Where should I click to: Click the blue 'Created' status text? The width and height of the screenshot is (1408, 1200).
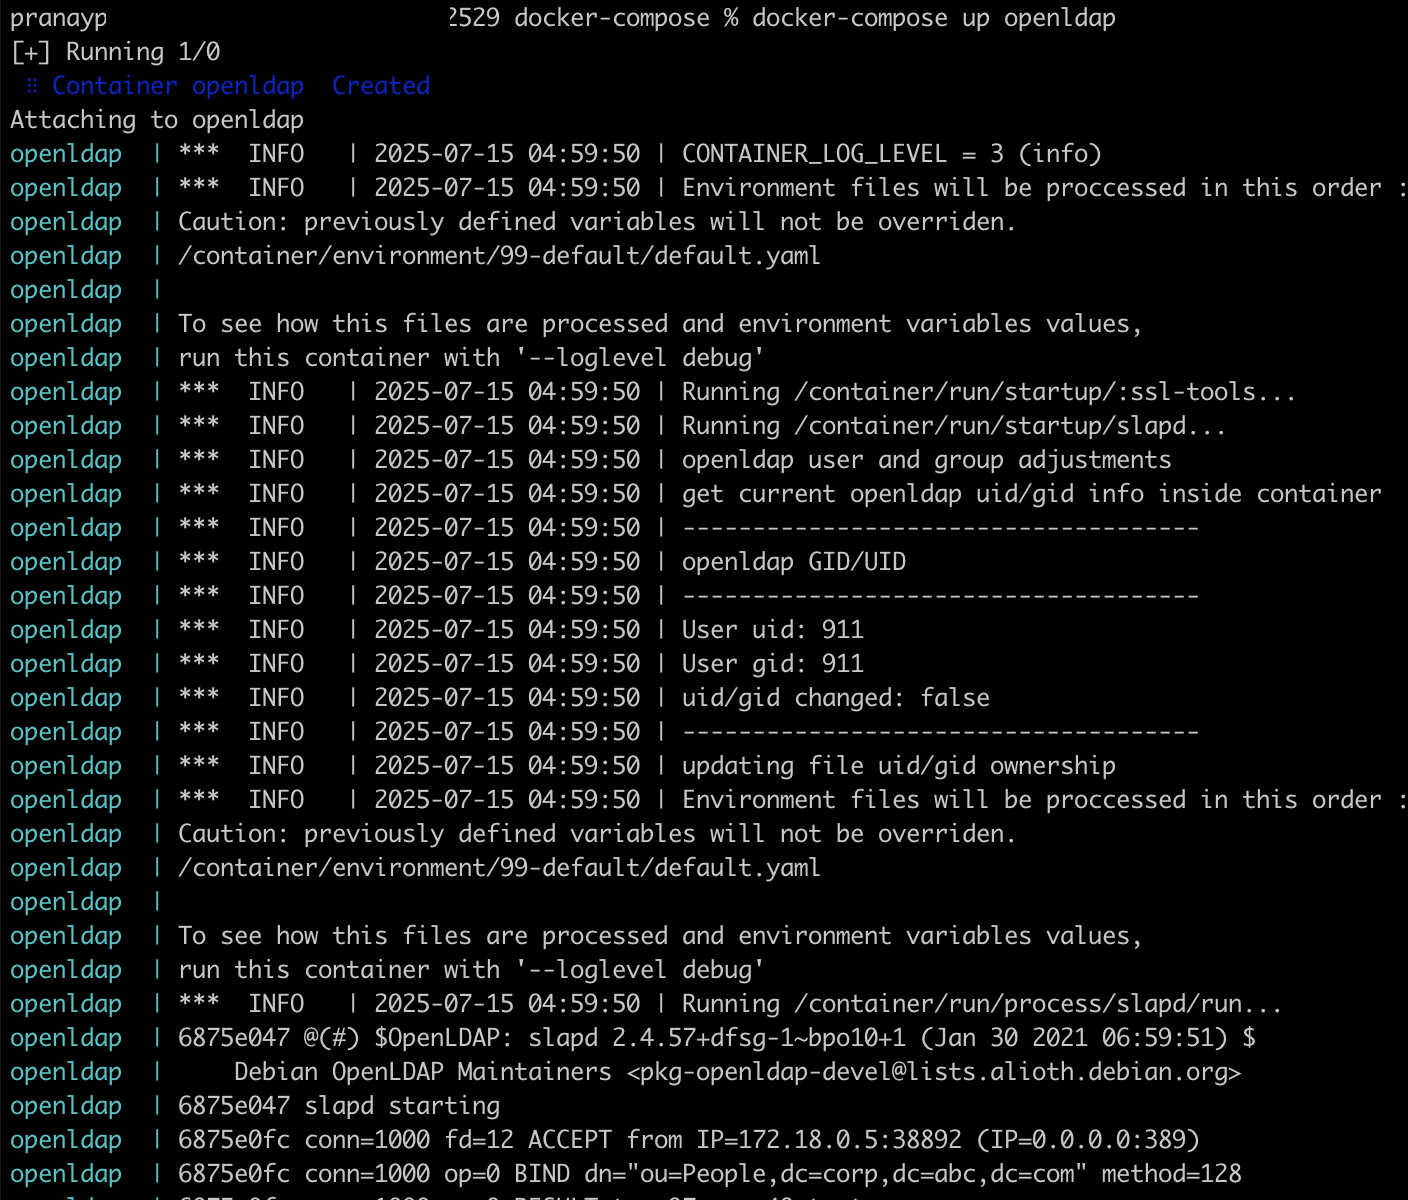click(x=380, y=86)
